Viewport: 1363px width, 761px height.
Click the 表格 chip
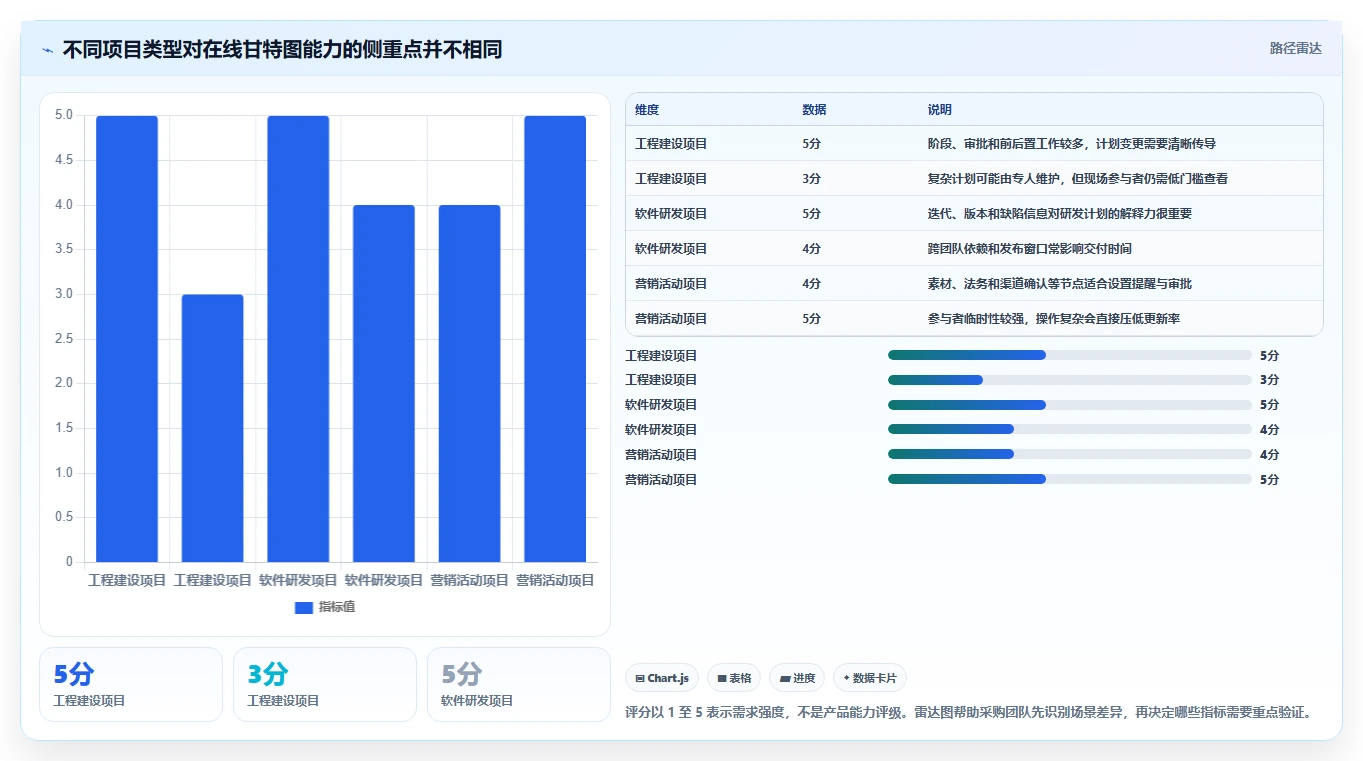click(x=734, y=678)
